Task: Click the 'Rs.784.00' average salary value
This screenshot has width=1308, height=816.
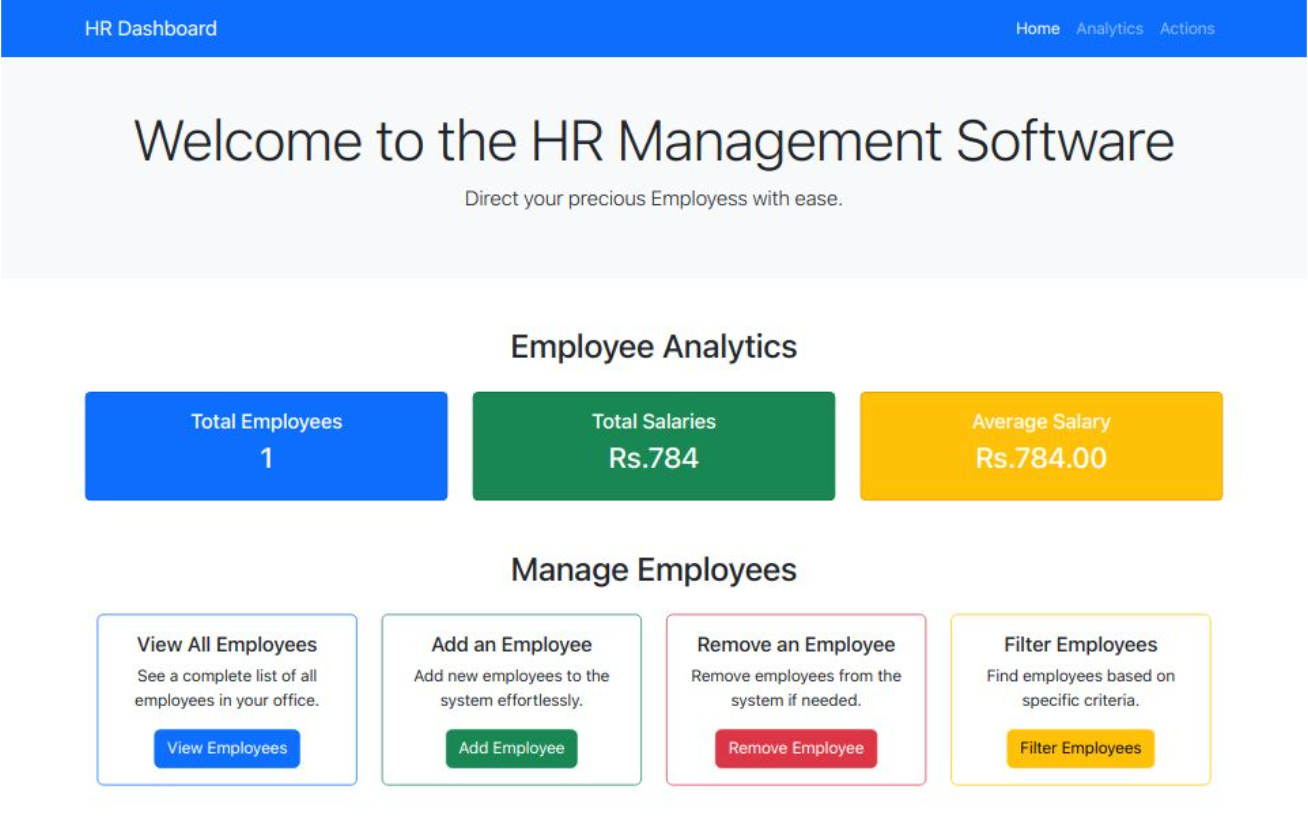Action: 1041,458
